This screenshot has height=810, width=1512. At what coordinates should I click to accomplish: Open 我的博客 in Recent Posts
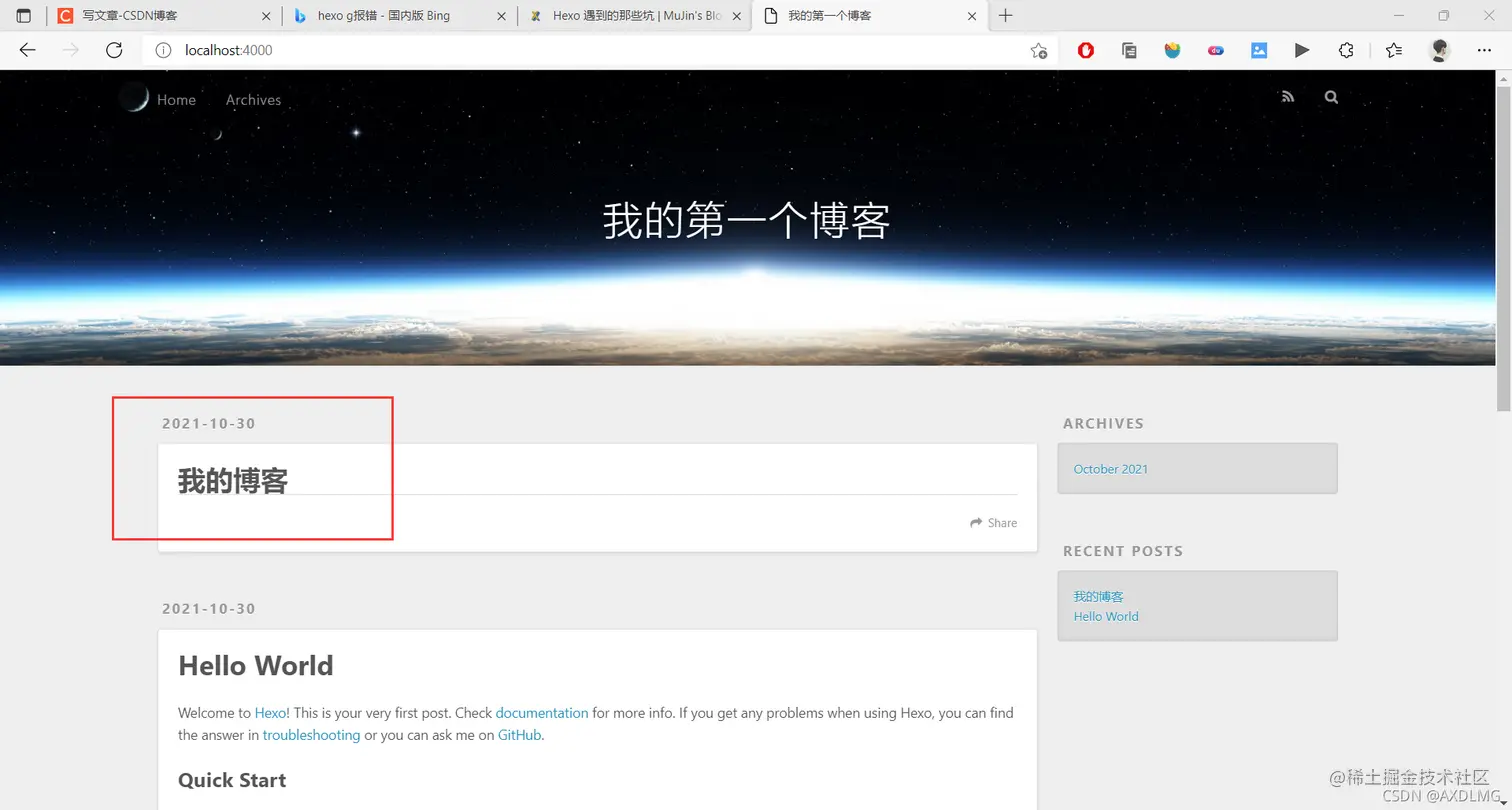1098,597
